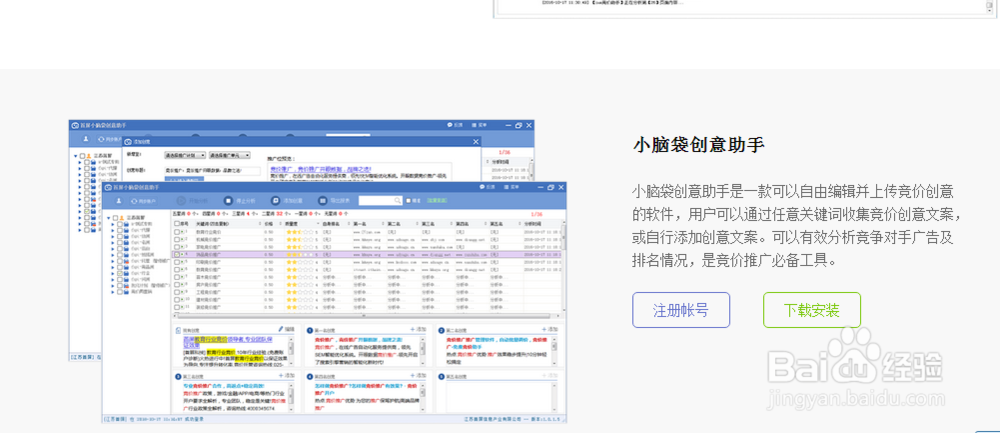Viewport: 1000px width, 433px height.
Task: Click the 编辑 pencil icon in 现有创意 panel
Action: coord(281,328)
